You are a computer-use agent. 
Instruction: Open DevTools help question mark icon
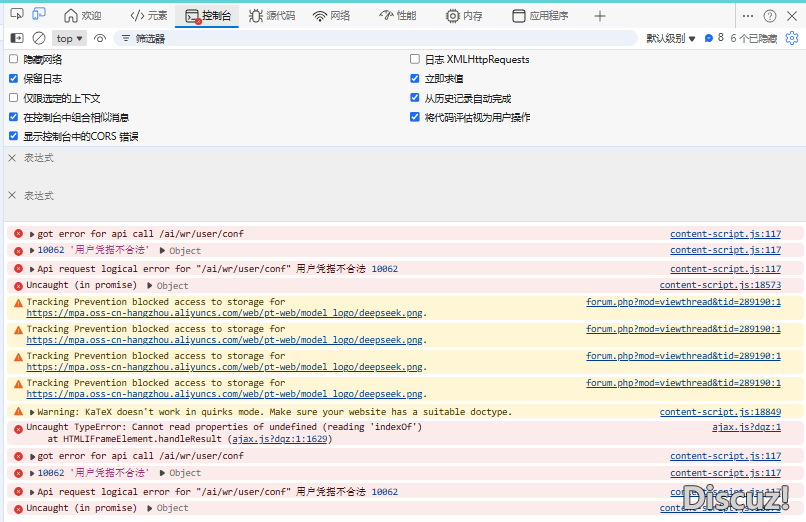click(x=770, y=16)
